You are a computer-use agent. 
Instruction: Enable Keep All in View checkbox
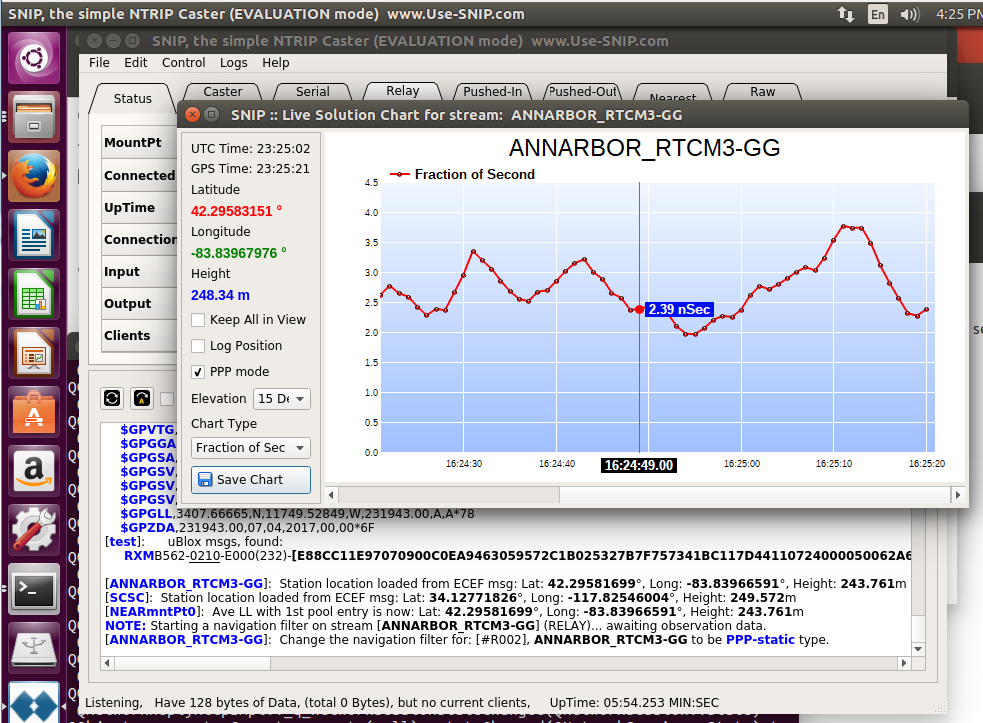coord(198,320)
